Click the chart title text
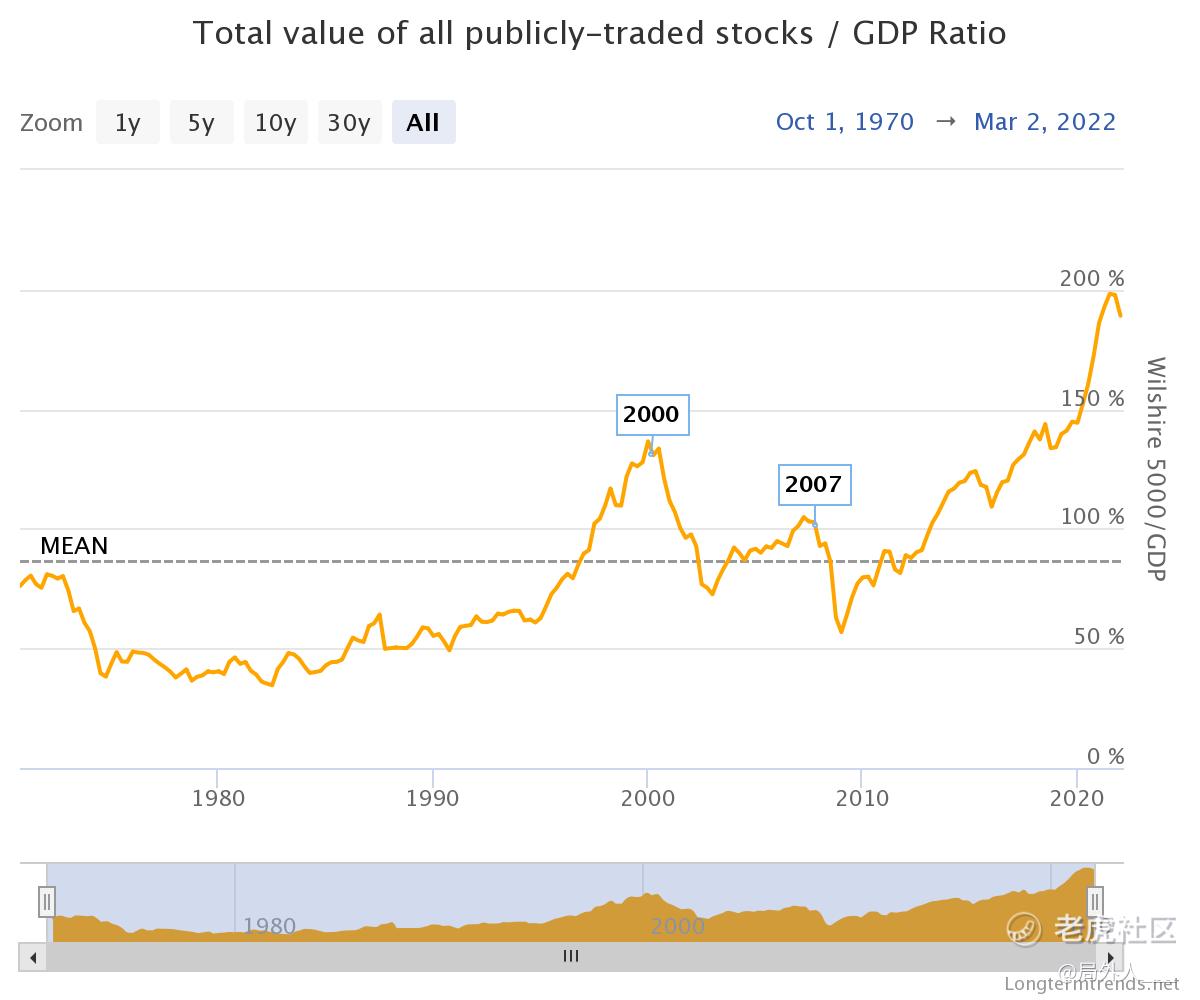The image size is (1200, 1000). pyautogui.click(x=599, y=33)
